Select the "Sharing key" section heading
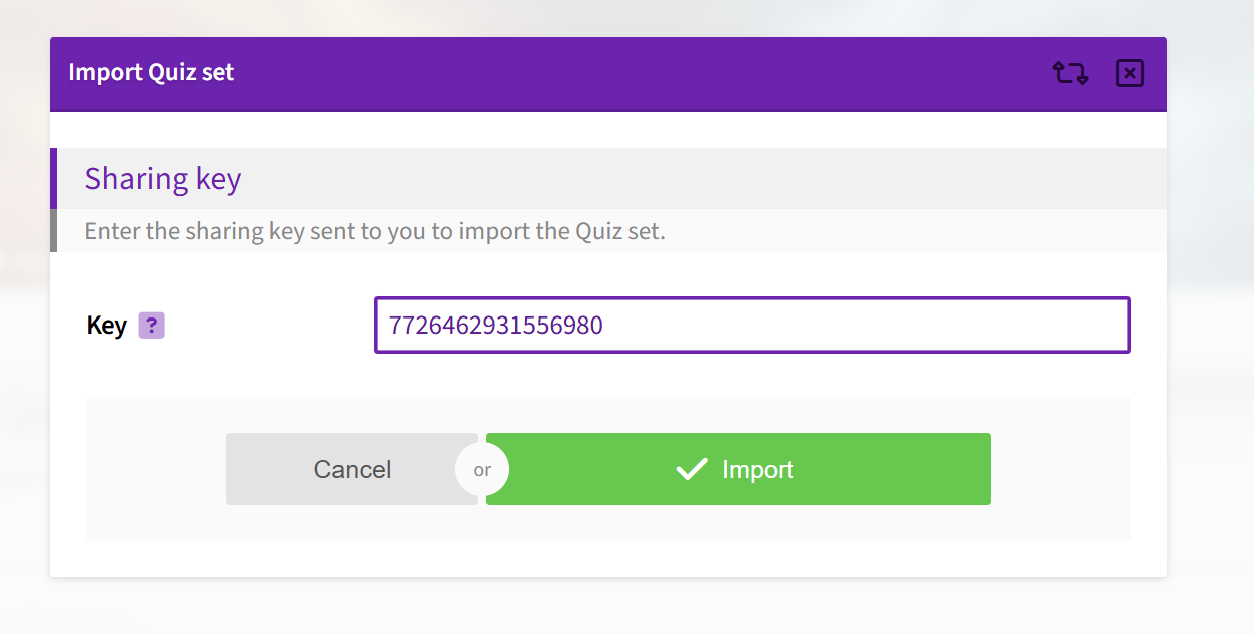This screenshot has height=634, width=1254. click(163, 179)
